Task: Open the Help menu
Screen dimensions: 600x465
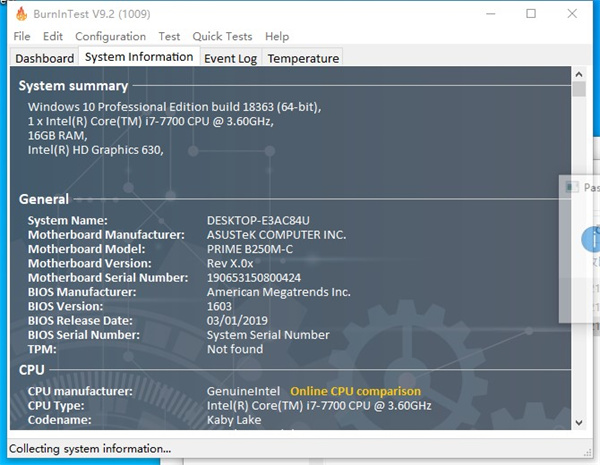Action: pos(277,36)
